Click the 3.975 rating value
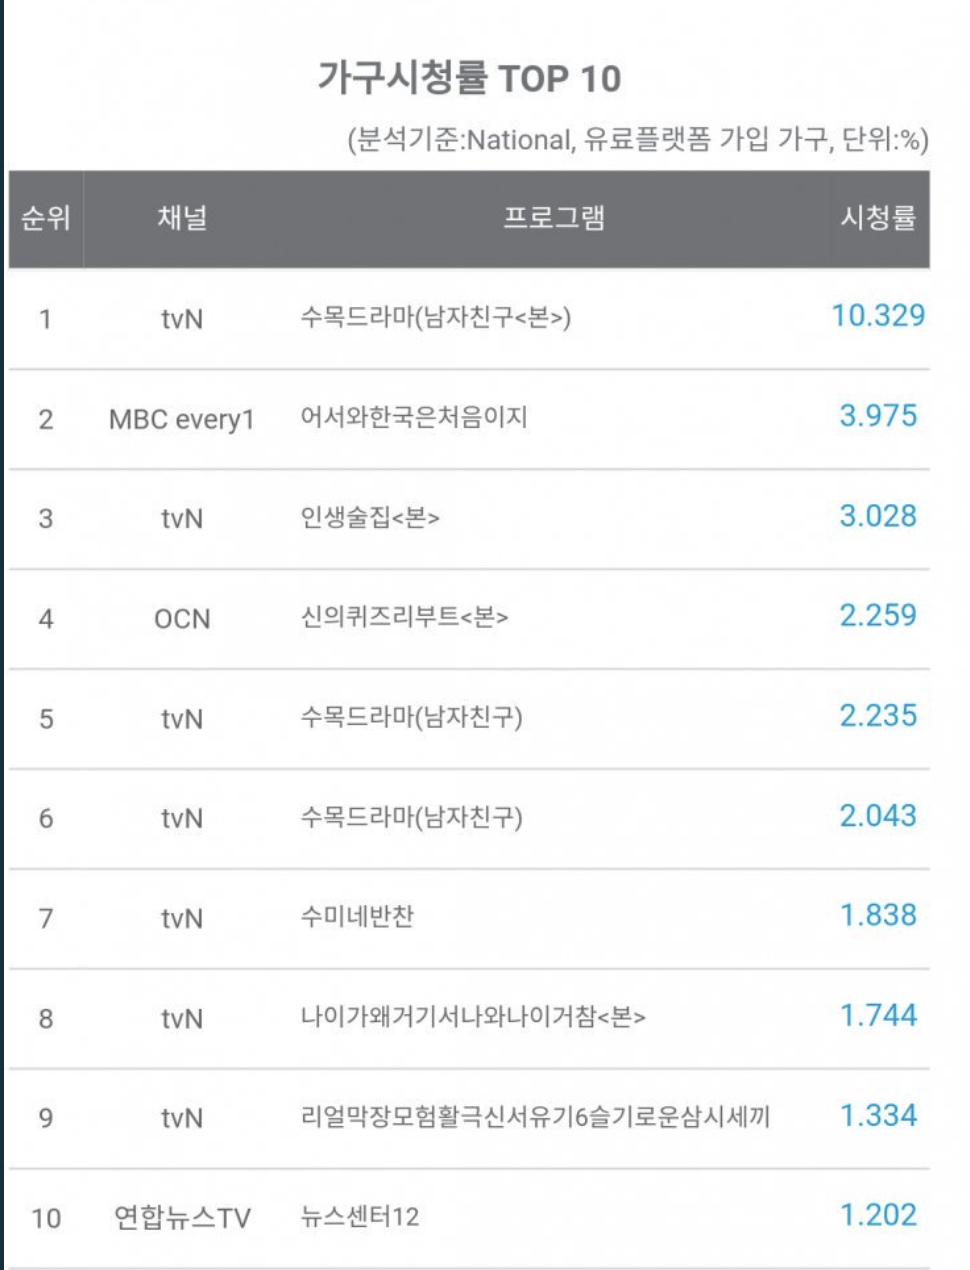970x1270 pixels. 878,416
